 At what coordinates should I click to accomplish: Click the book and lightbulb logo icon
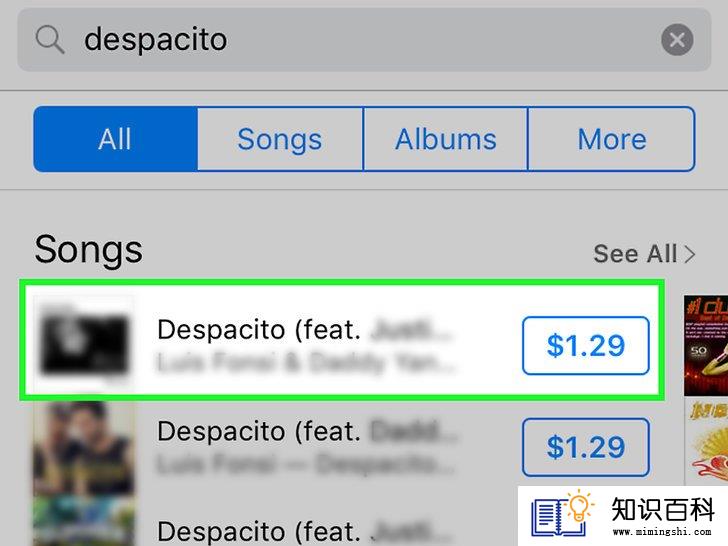coord(562,514)
